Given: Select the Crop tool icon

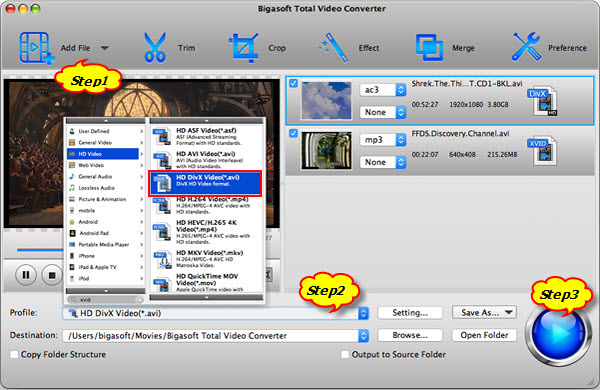Looking at the screenshot, I should pos(243,48).
